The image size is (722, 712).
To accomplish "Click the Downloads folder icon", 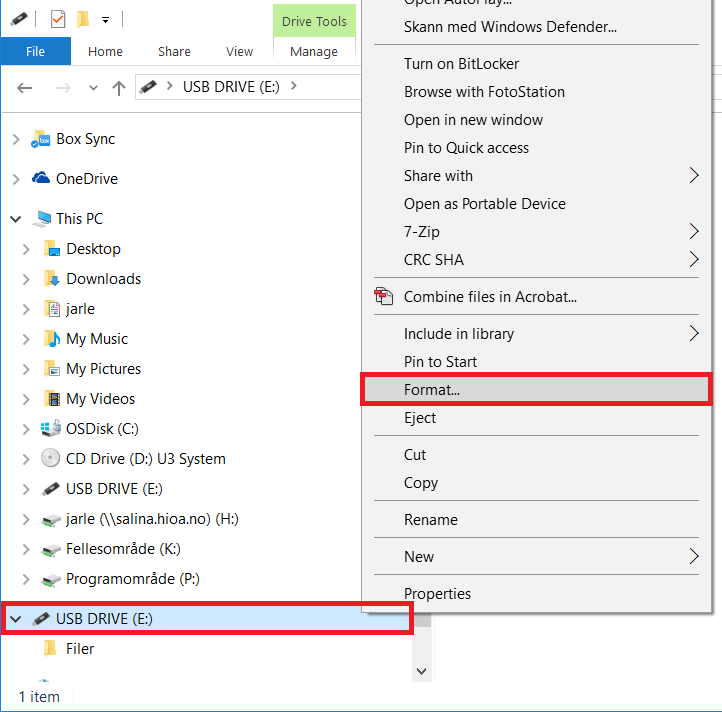I will pyautogui.click(x=52, y=279).
